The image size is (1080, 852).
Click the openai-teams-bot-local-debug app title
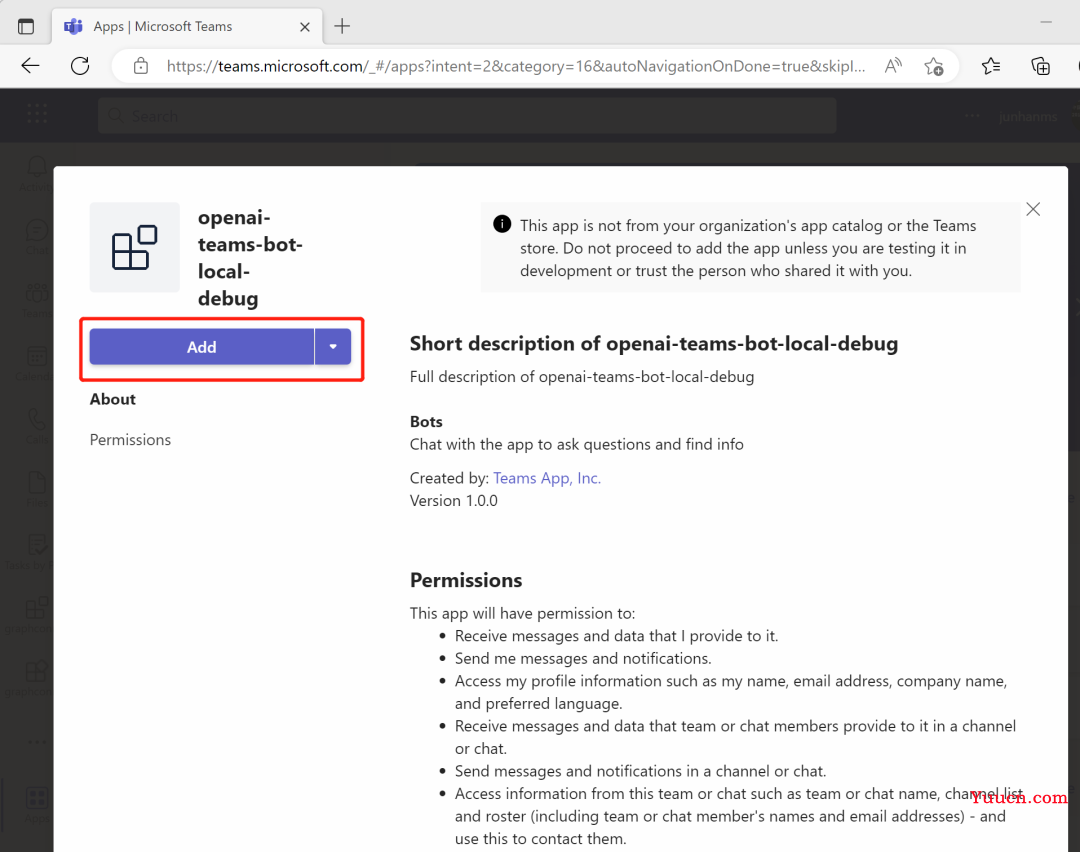click(250, 258)
